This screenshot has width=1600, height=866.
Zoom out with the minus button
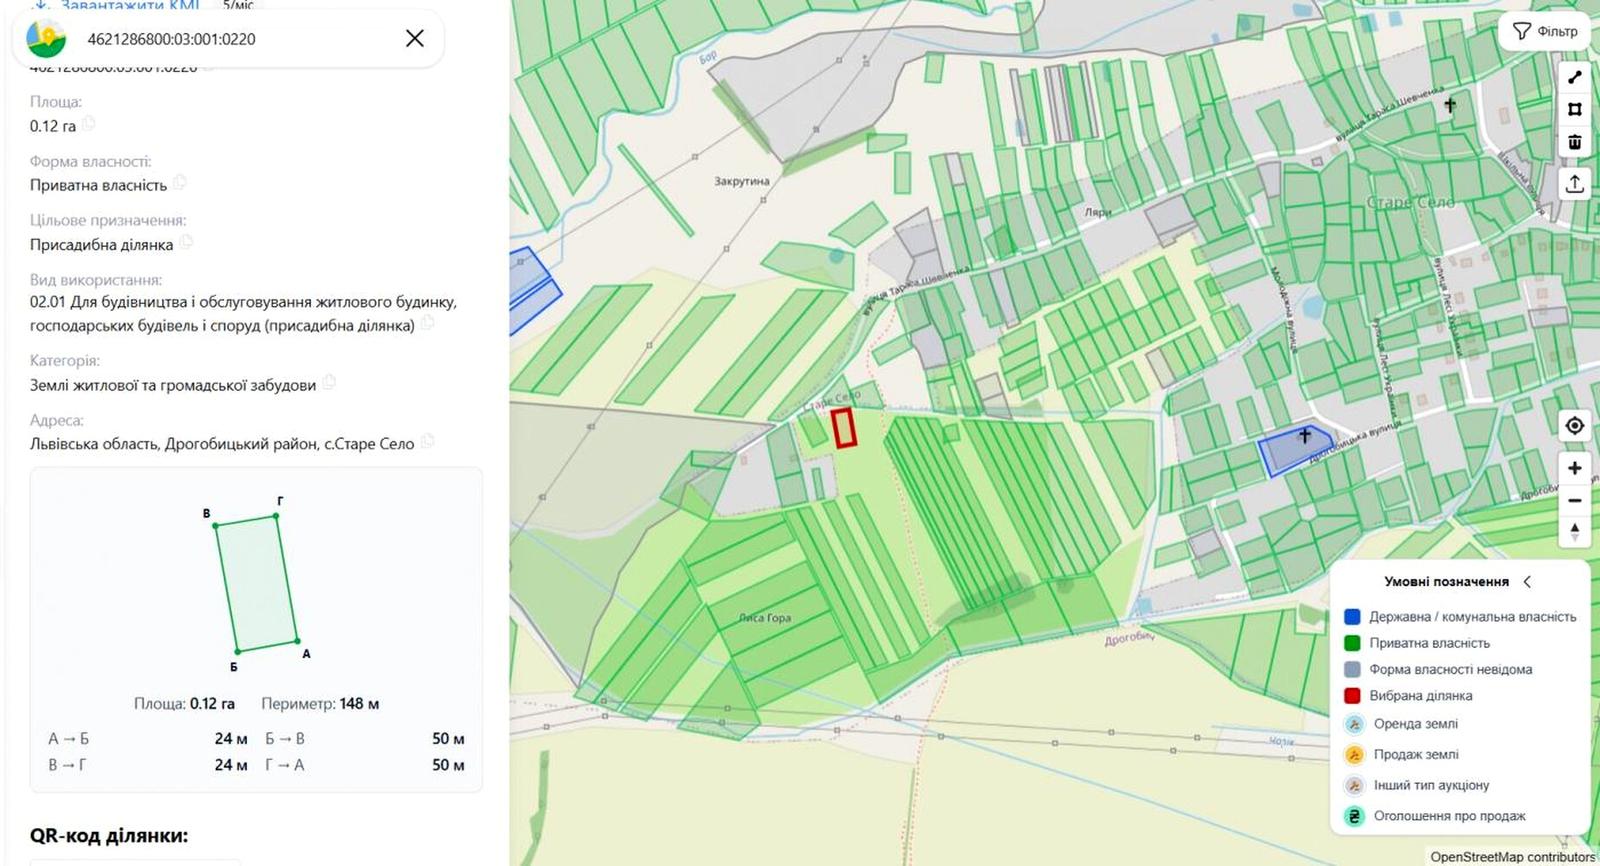(x=1574, y=500)
